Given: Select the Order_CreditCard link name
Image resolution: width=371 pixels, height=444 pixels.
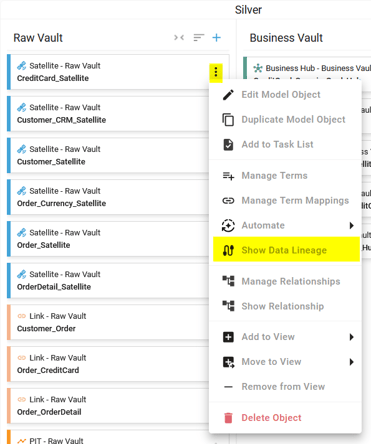Looking at the screenshot, I should [48, 370].
